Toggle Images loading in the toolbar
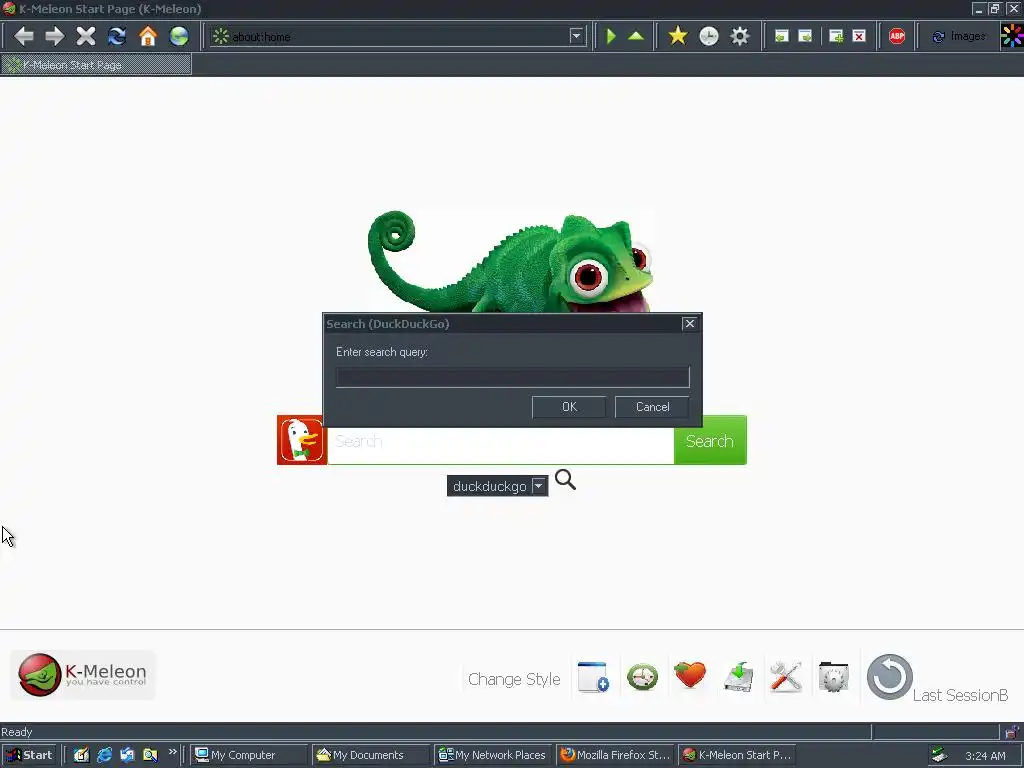1024x768 pixels. [x=958, y=37]
